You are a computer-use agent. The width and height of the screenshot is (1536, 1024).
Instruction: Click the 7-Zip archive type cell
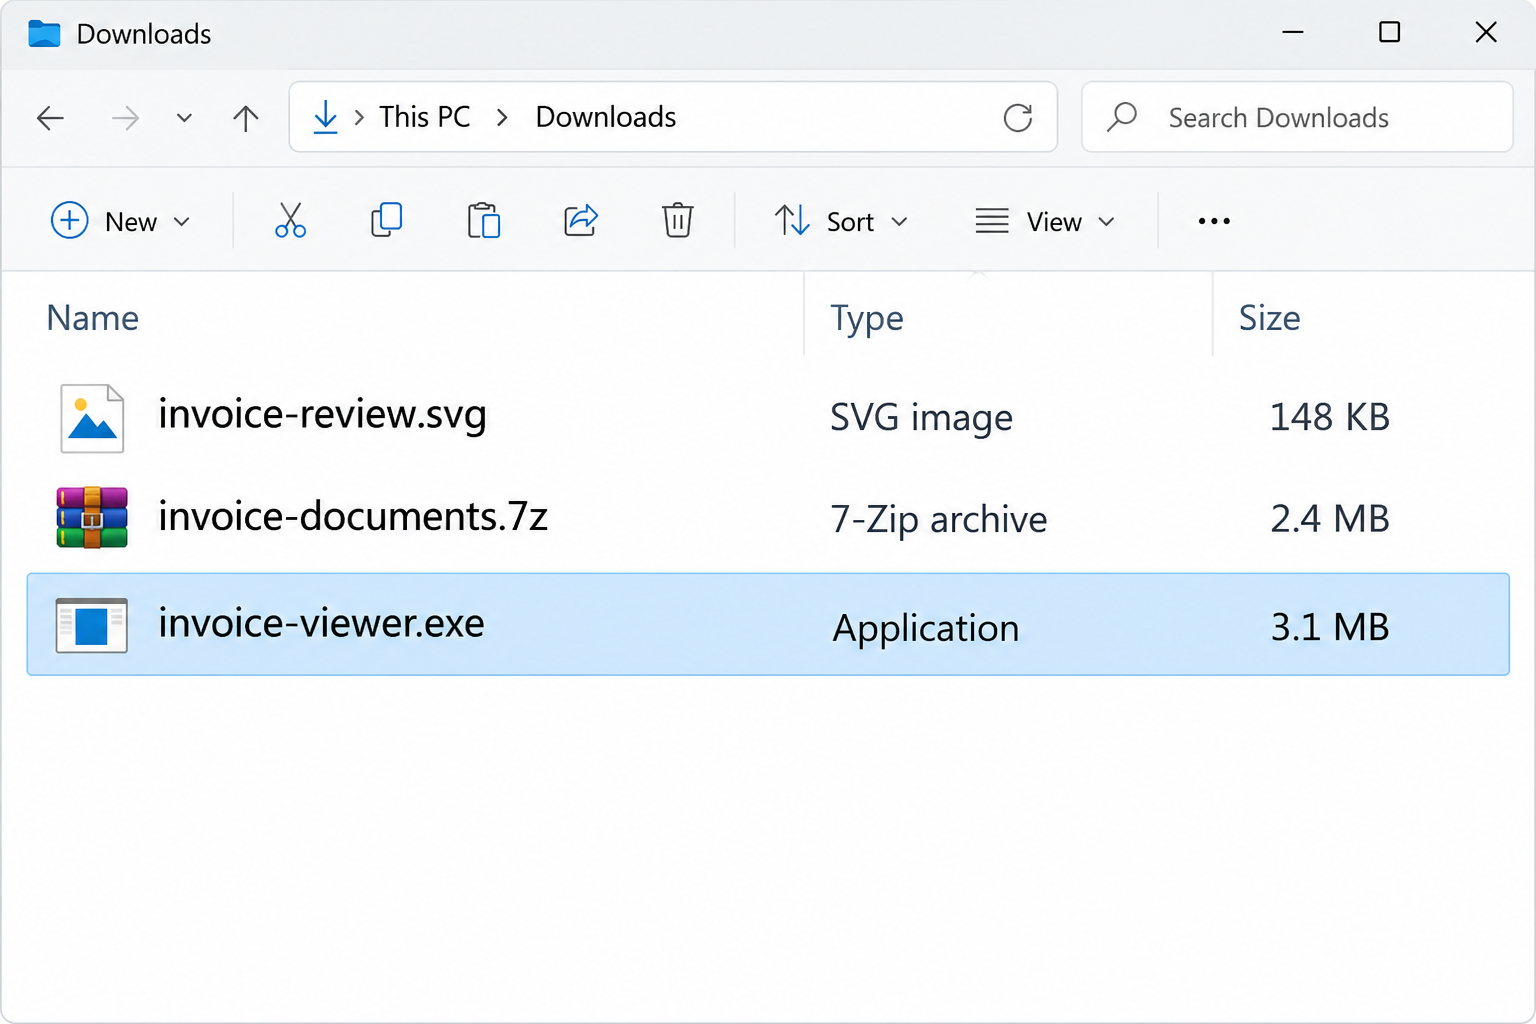point(939,520)
